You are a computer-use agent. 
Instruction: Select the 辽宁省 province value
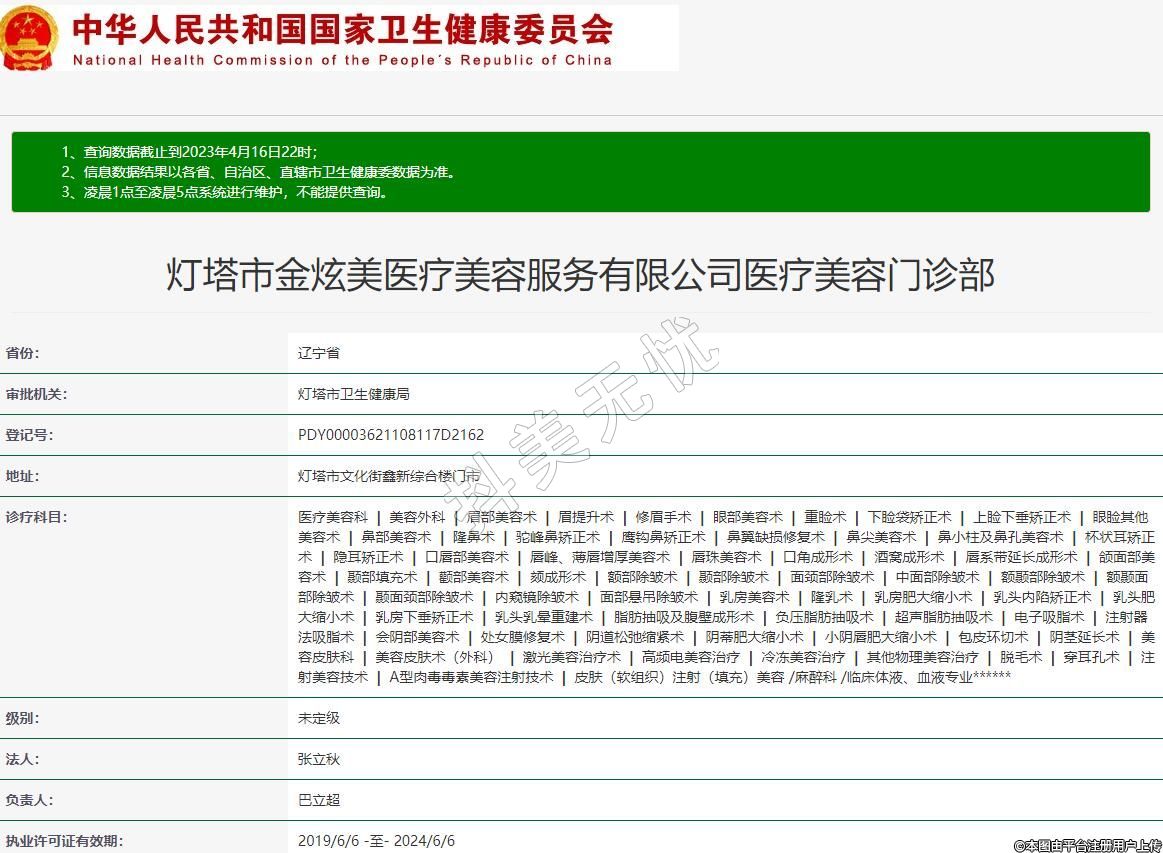coord(319,353)
